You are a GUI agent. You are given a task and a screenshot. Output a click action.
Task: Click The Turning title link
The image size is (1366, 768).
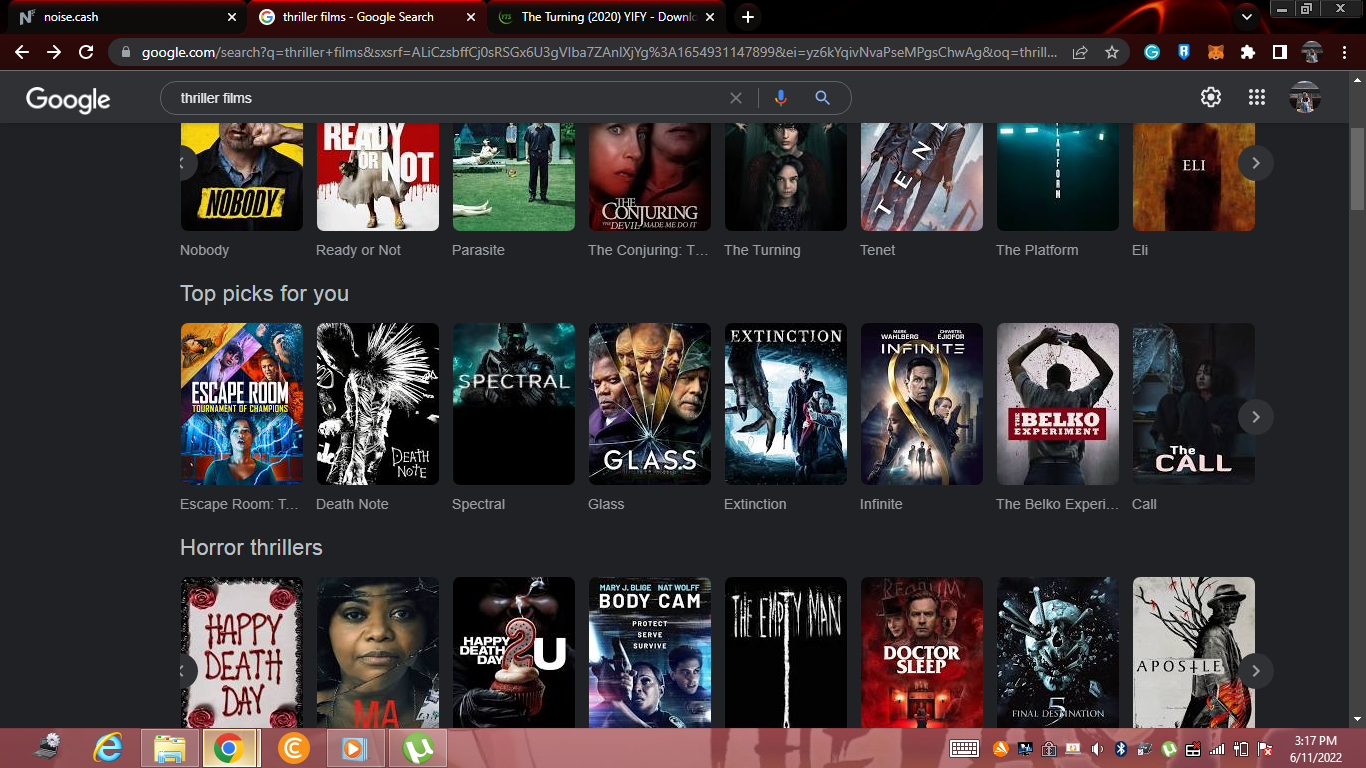click(762, 250)
